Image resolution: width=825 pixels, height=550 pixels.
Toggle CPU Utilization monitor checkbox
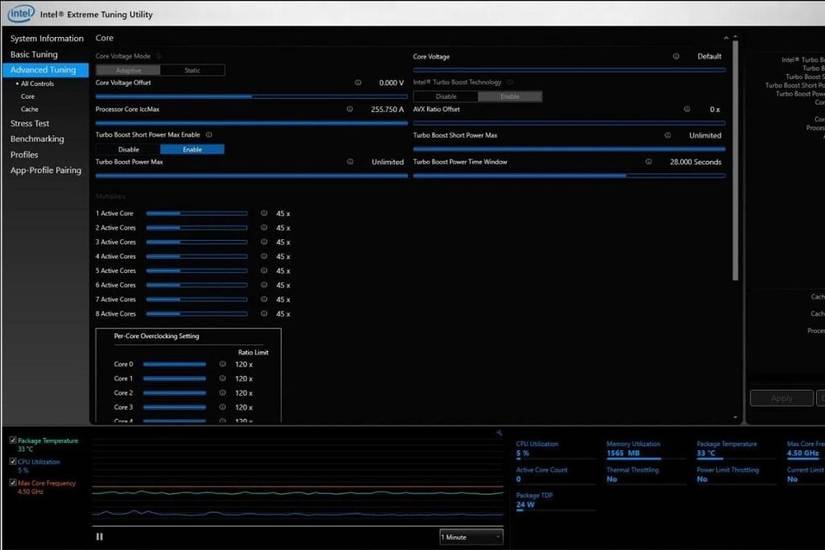pyautogui.click(x=12, y=462)
